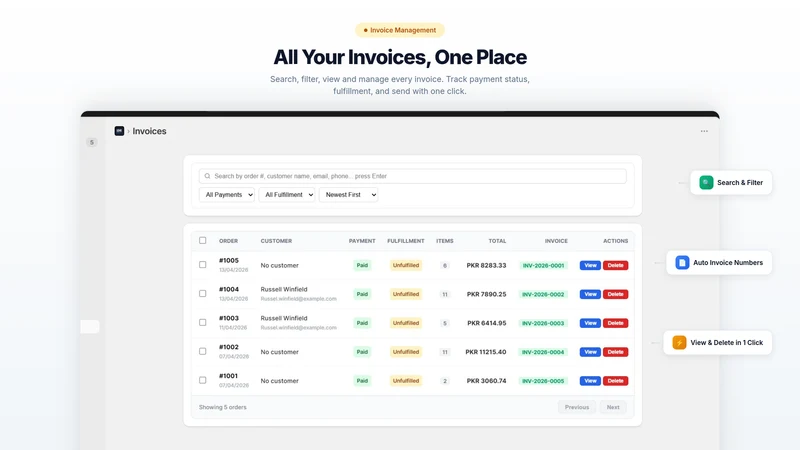The image size is (800, 450).
Task: View invoice for order #1003
Action: coord(590,323)
